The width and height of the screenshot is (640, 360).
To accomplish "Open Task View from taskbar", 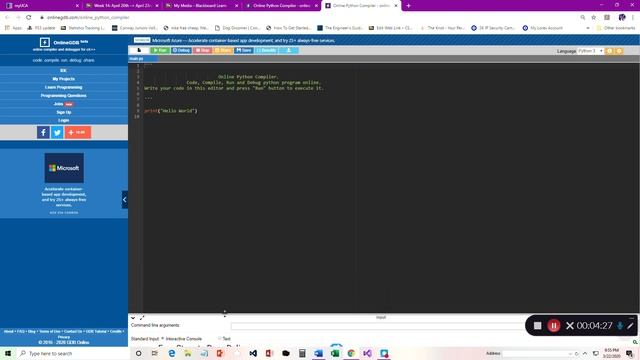I will pos(155,353).
